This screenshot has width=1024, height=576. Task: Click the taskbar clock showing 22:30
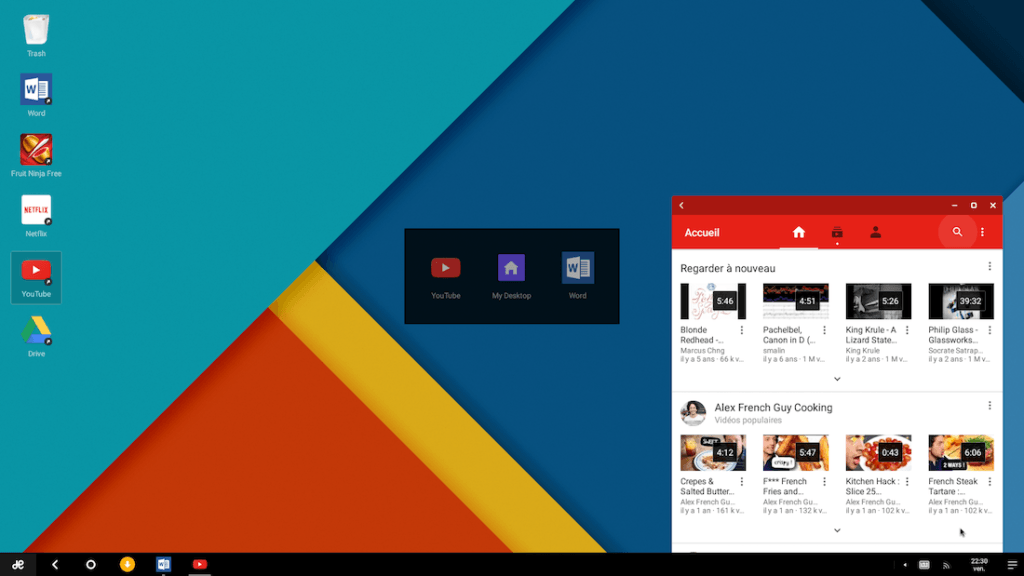coord(979,565)
